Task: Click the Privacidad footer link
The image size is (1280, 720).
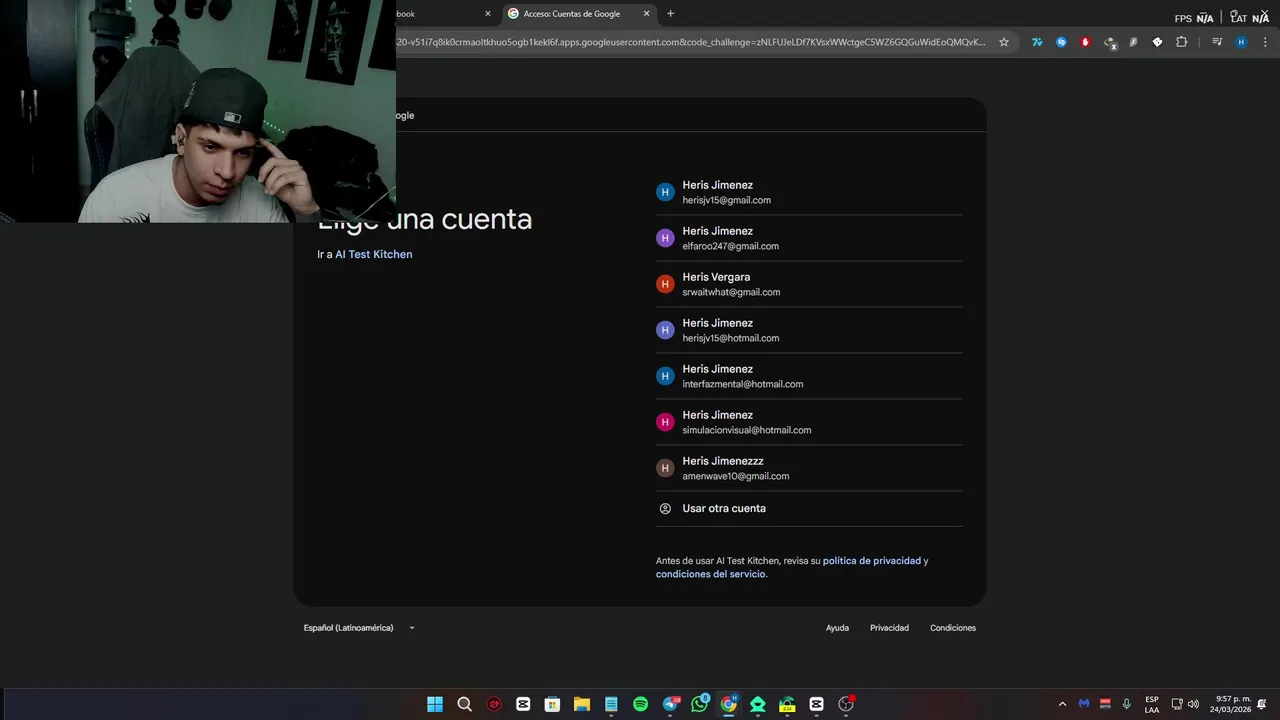Action: pyautogui.click(x=889, y=628)
